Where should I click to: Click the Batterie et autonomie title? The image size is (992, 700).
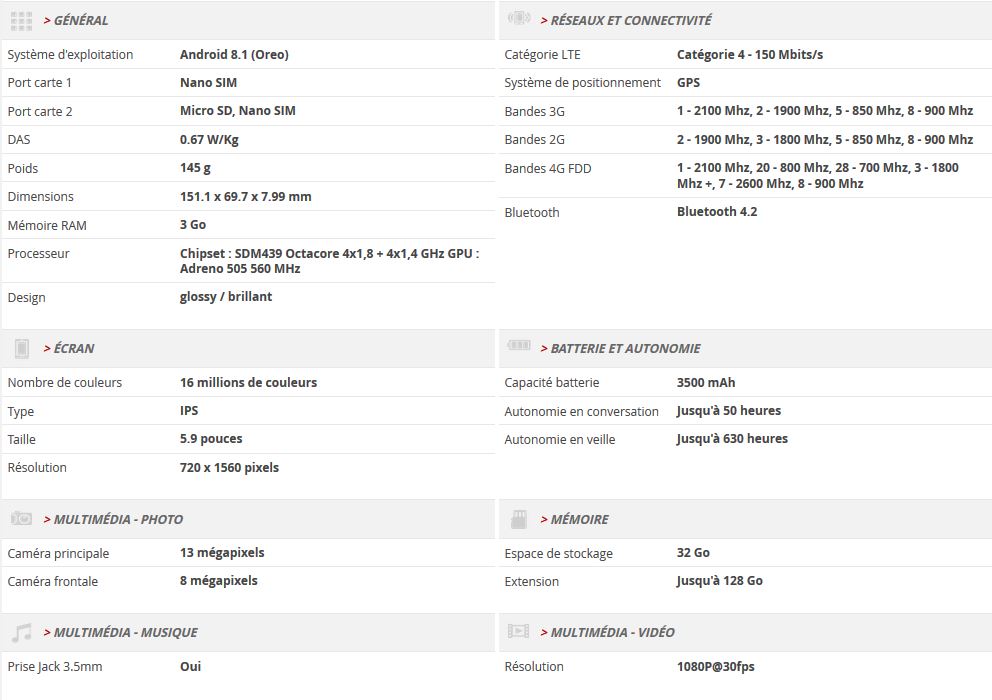coord(625,349)
